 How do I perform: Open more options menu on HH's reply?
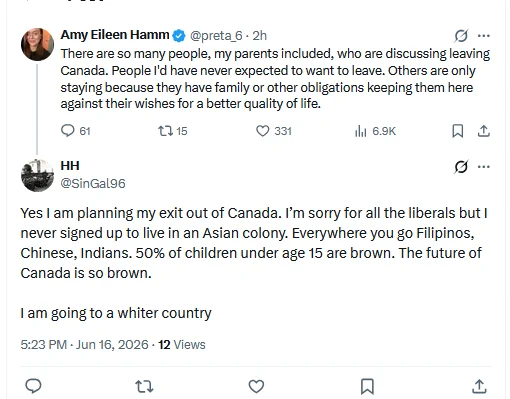484,166
